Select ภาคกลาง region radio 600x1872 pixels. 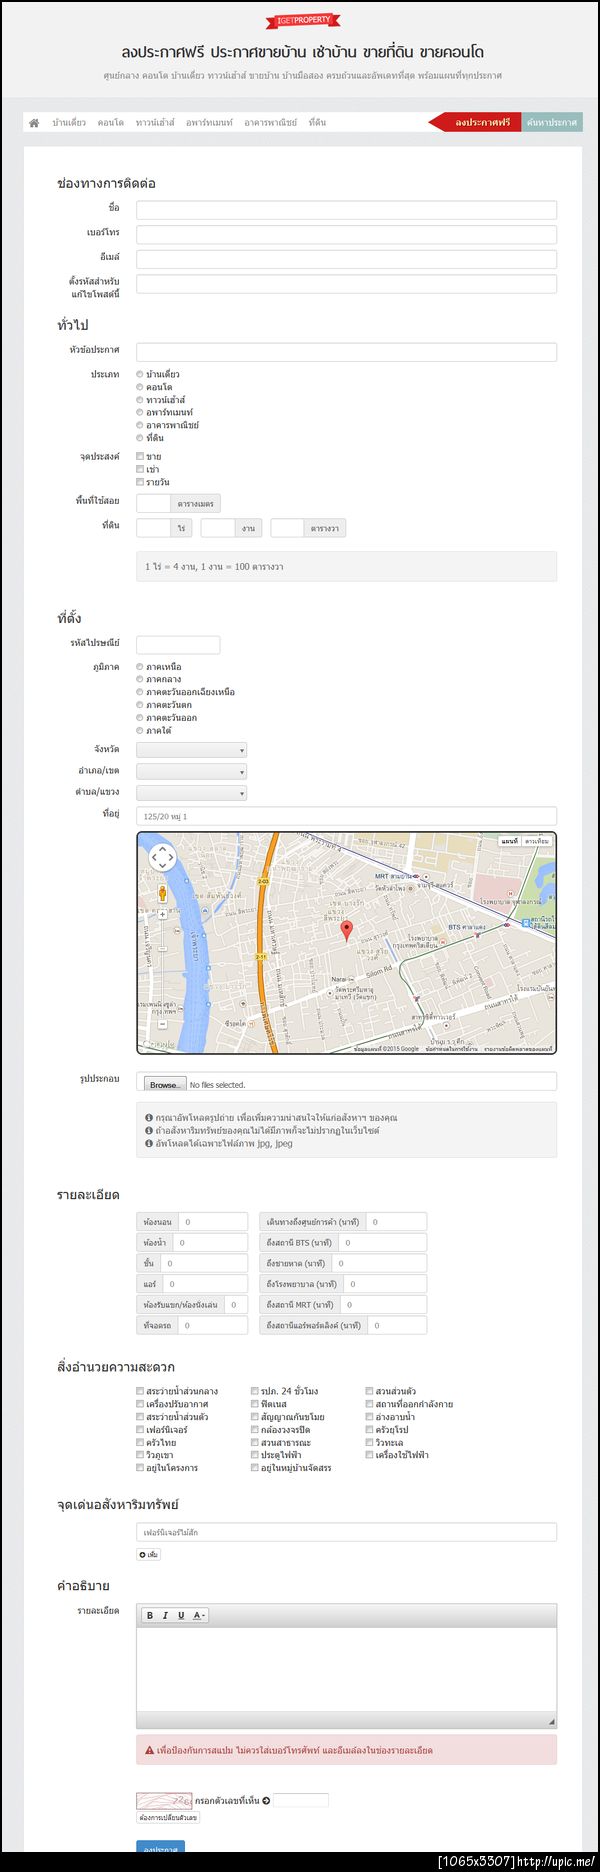(140, 679)
